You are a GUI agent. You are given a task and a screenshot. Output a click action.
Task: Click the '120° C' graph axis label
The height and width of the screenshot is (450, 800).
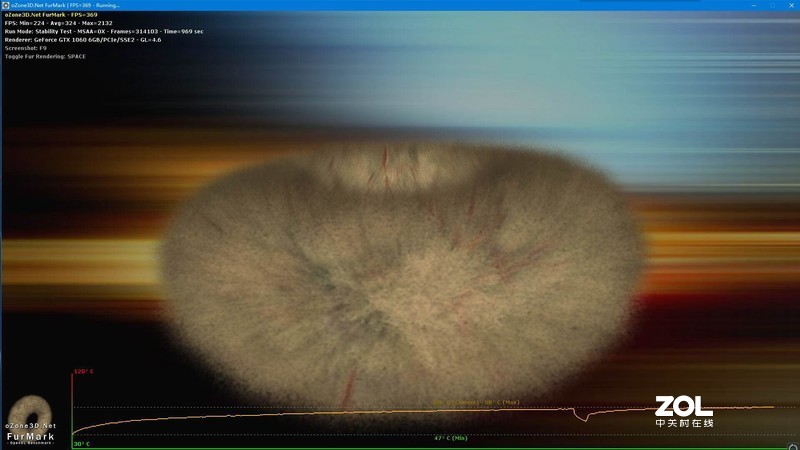tap(84, 371)
